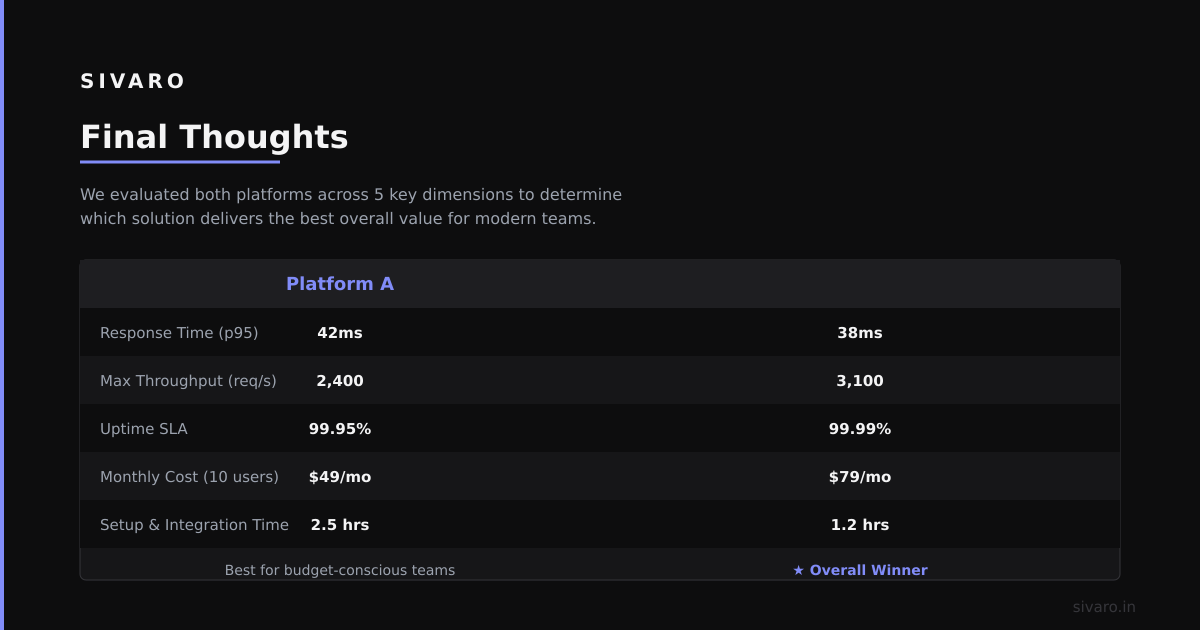The width and height of the screenshot is (1200, 630).
Task: Select the Final Thoughts heading
Action: click(214, 137)
